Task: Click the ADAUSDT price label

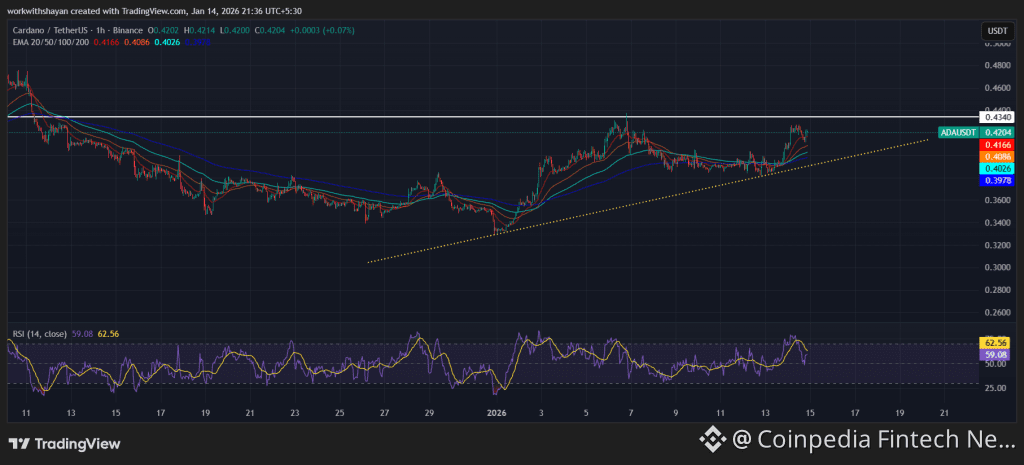Action: pyautogui.click(x=957, y=132)
